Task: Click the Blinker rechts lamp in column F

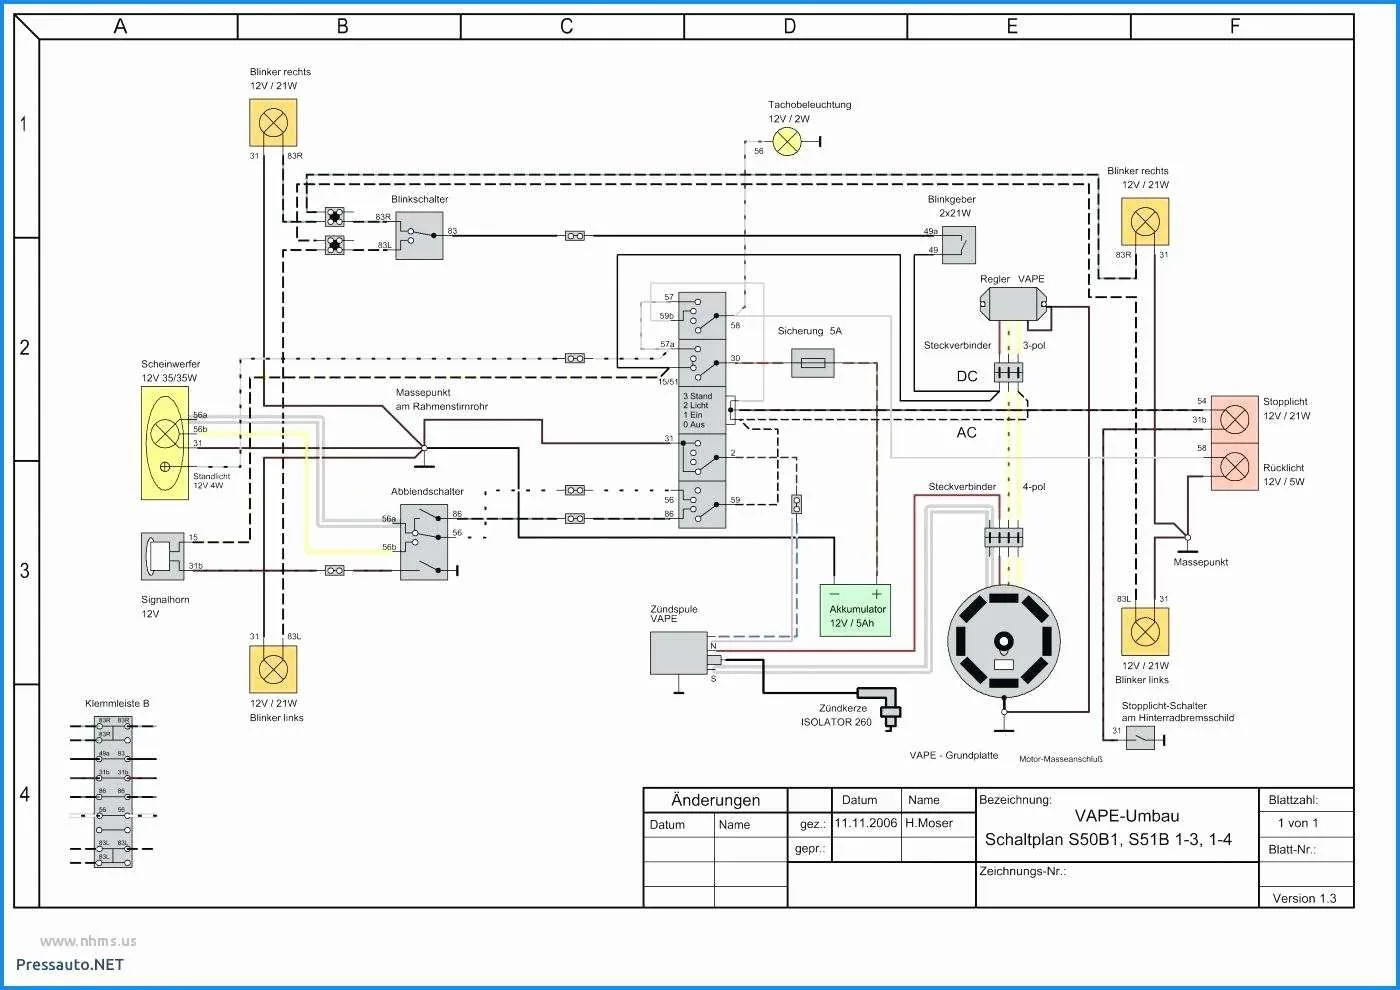Action: [1145, 222]
